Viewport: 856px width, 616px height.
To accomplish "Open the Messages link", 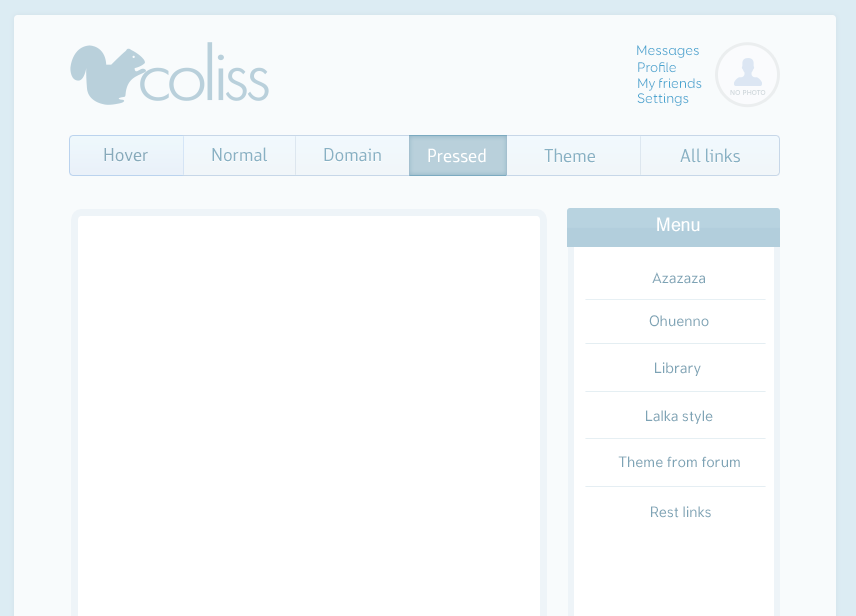I will 667,51.
